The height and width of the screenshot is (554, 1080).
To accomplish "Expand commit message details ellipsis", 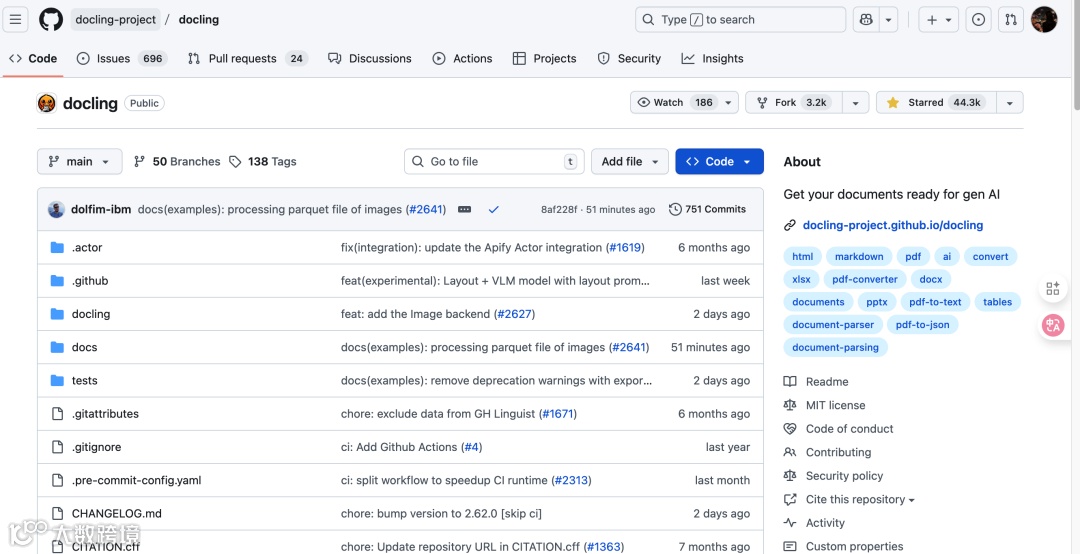I will coord(464,209).
